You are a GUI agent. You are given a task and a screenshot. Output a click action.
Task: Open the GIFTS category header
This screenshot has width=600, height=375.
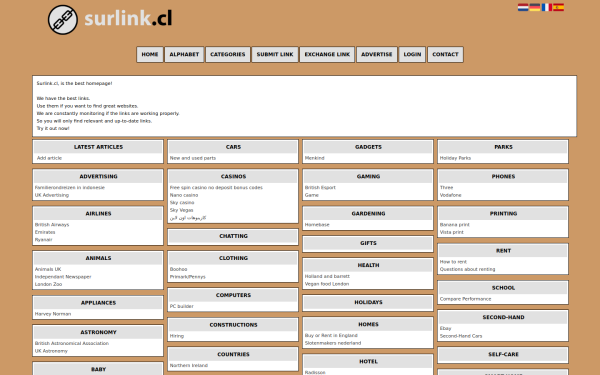pyautogui.click(x=368, y=243)
